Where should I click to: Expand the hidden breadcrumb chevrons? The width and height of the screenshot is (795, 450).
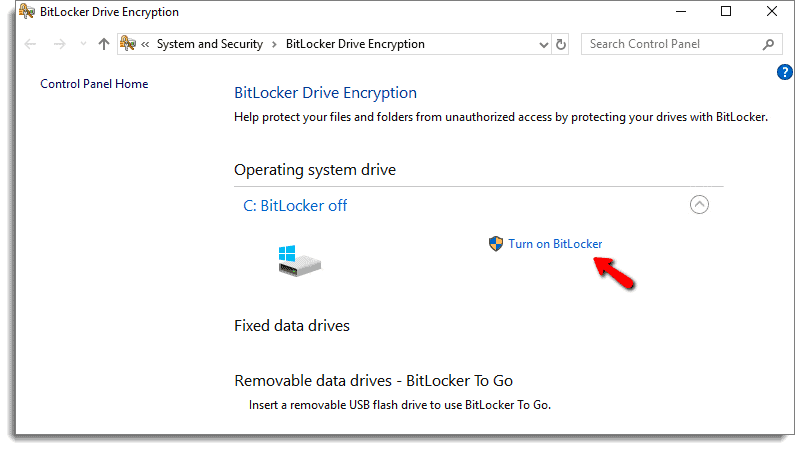point(145,44)
